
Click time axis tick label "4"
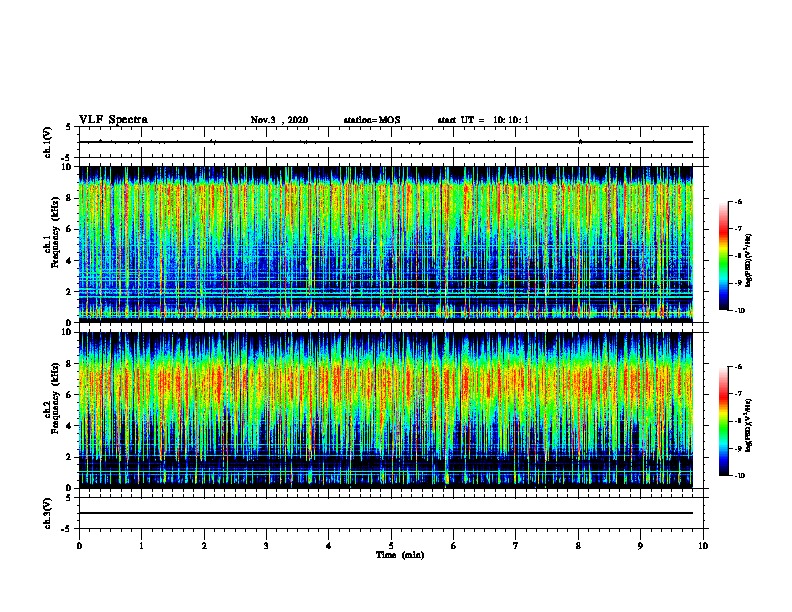pyautogui.click(x=329, y=546)
